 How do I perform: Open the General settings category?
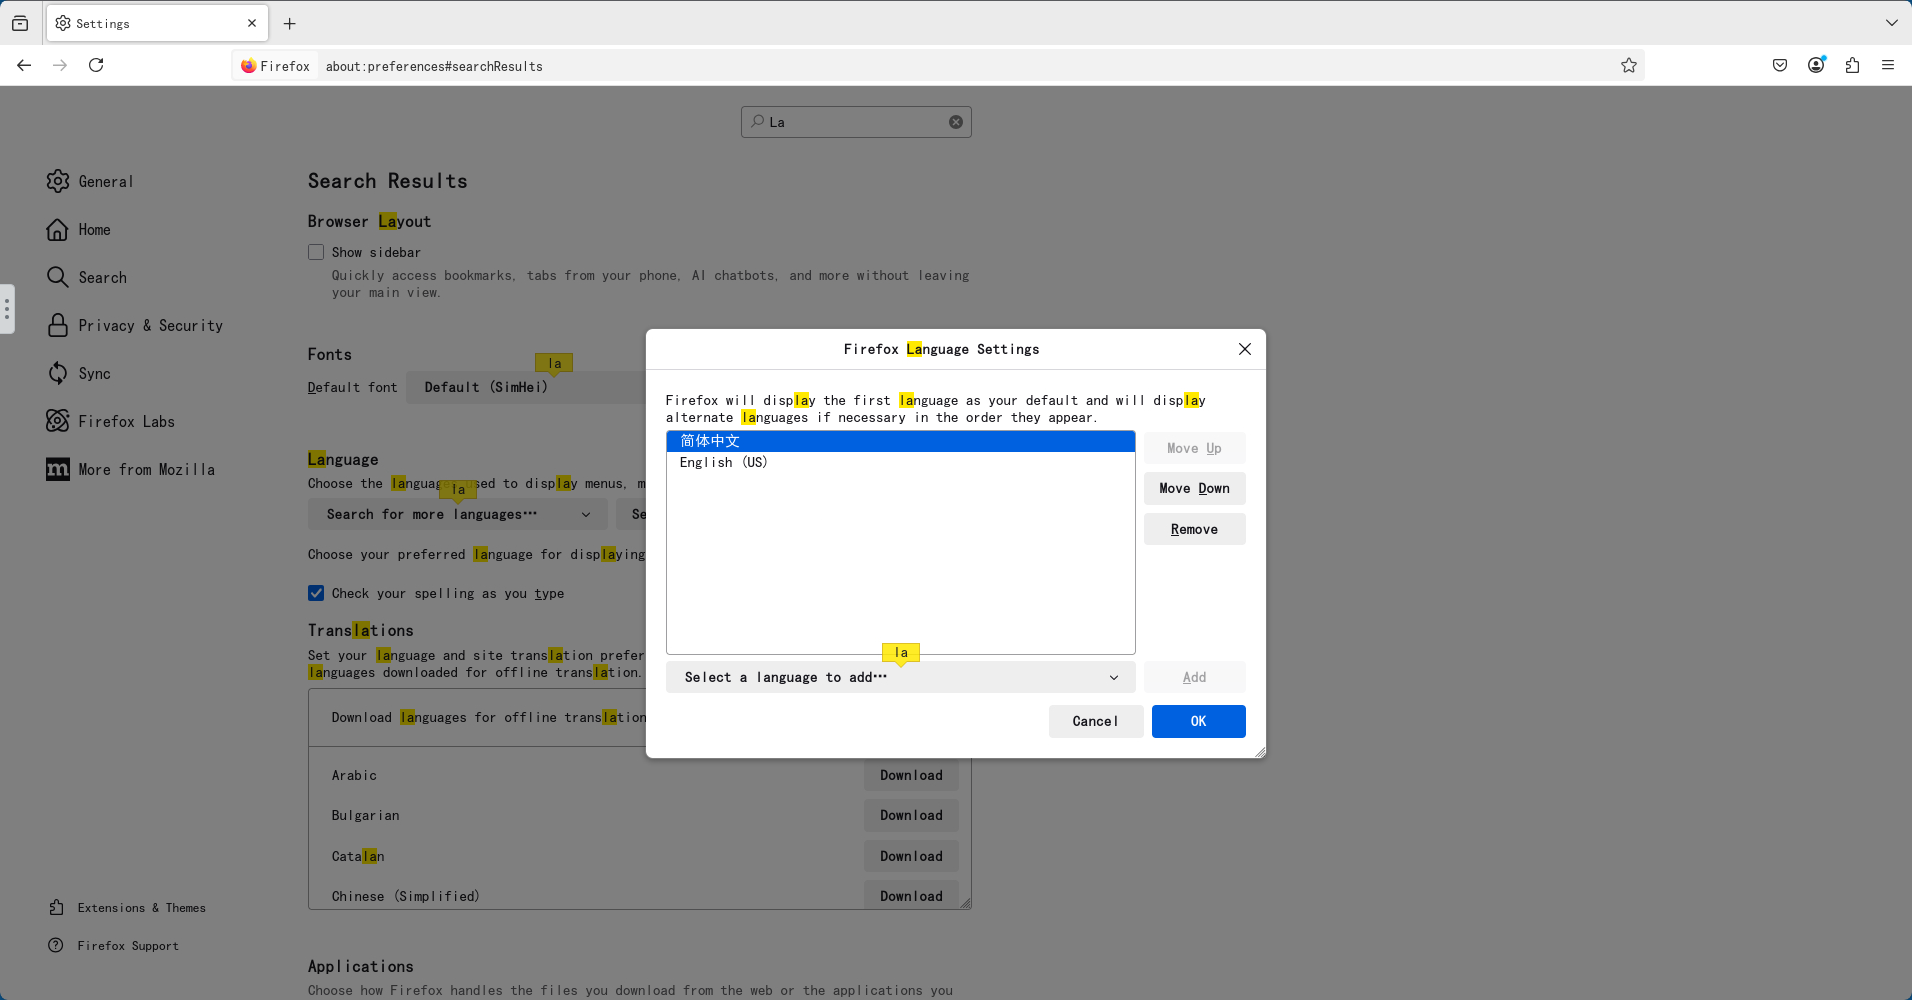(90, 181)
